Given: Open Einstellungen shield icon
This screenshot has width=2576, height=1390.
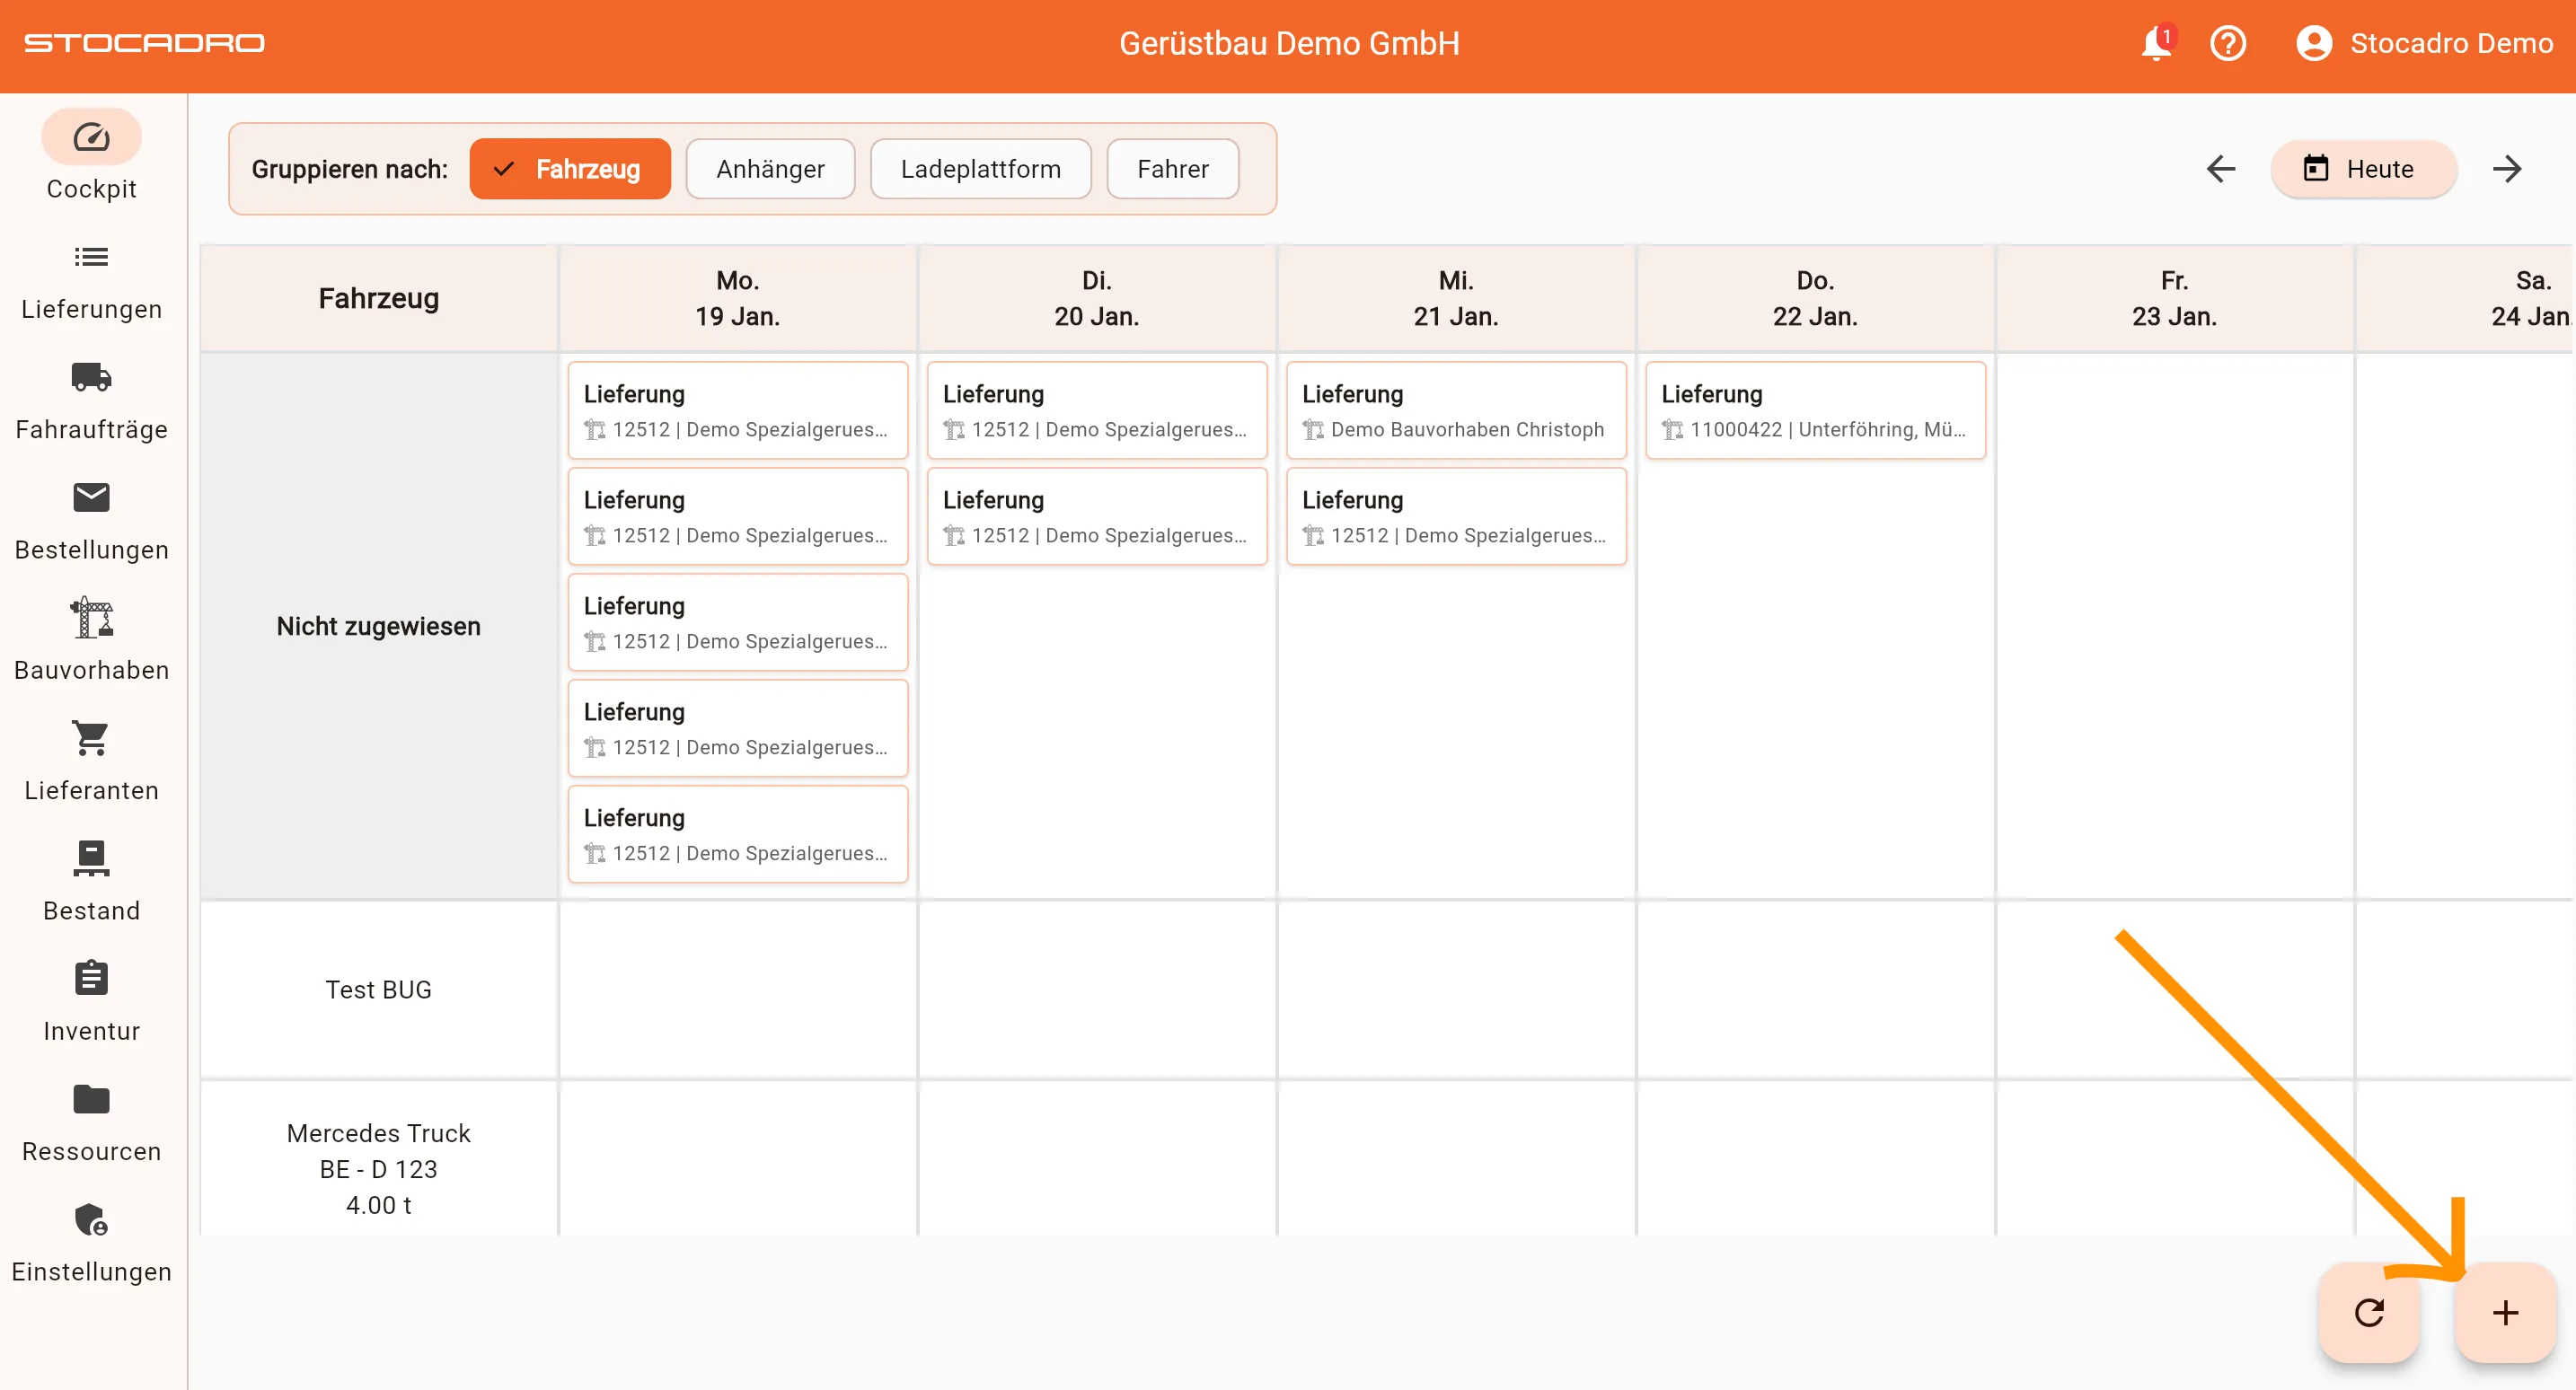Looking at the screenshot, I should (91, 1219).
